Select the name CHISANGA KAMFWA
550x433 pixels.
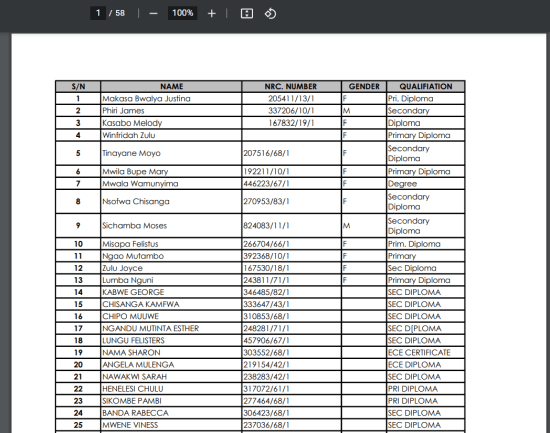[x=141, y=304]
